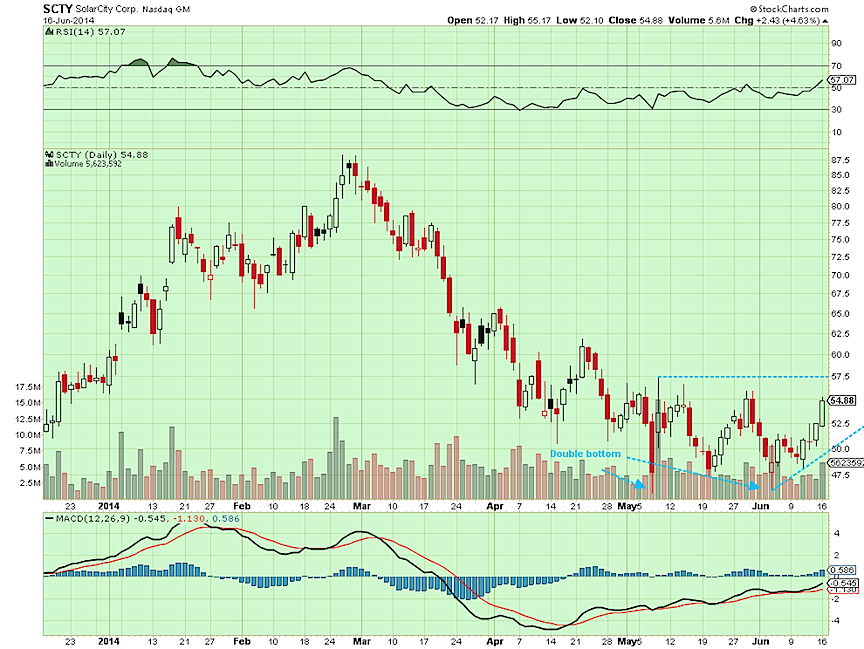Click the 47.5 price axis label
The width and height of the screenshot is (864, 649).
point(840,474)
